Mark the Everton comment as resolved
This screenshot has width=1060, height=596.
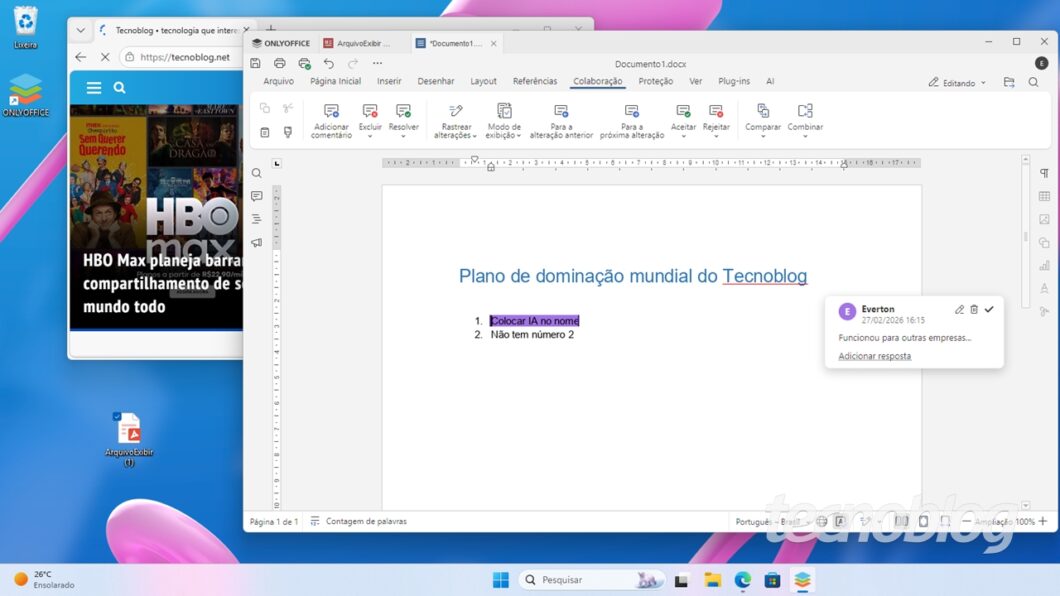[x=989, y=309]
